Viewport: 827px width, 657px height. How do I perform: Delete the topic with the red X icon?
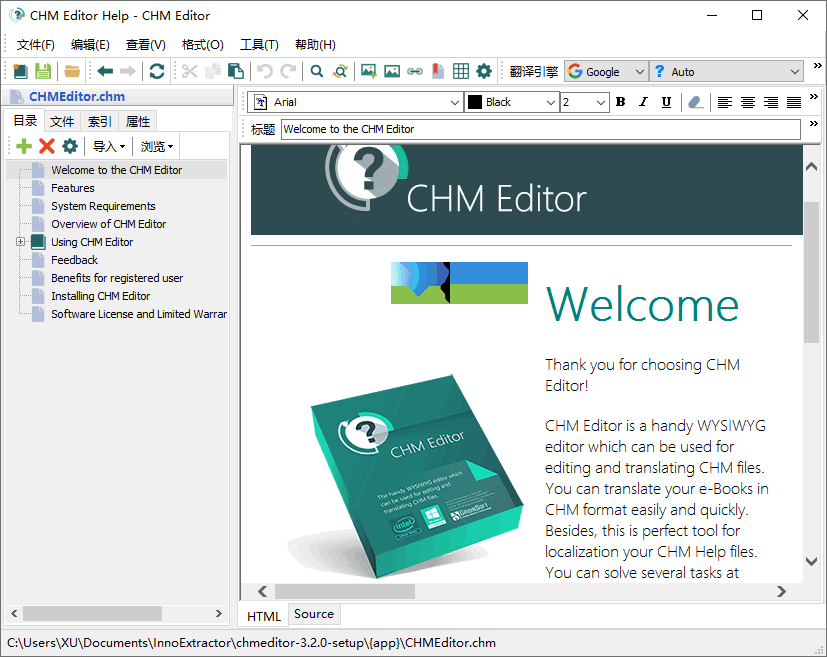(47, 146)
